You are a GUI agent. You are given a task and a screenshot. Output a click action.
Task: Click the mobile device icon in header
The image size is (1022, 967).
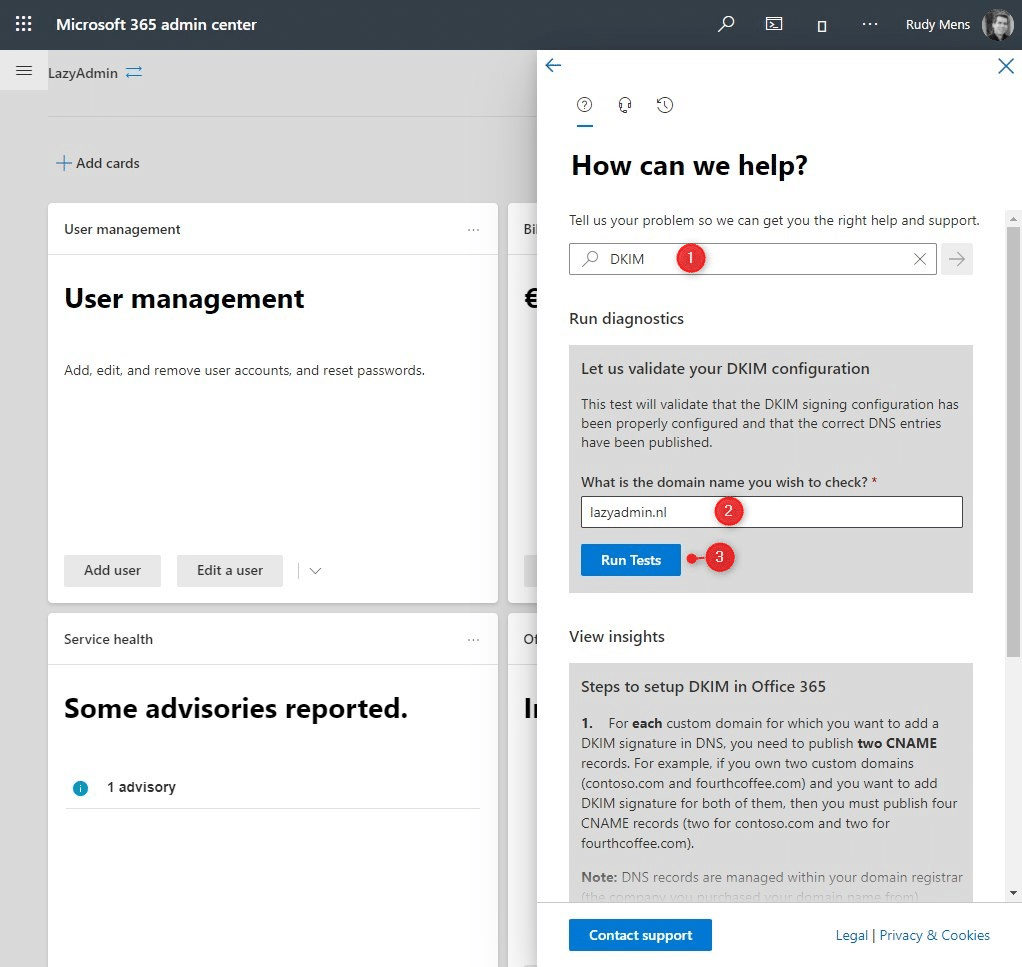click(x=822, y=25)
